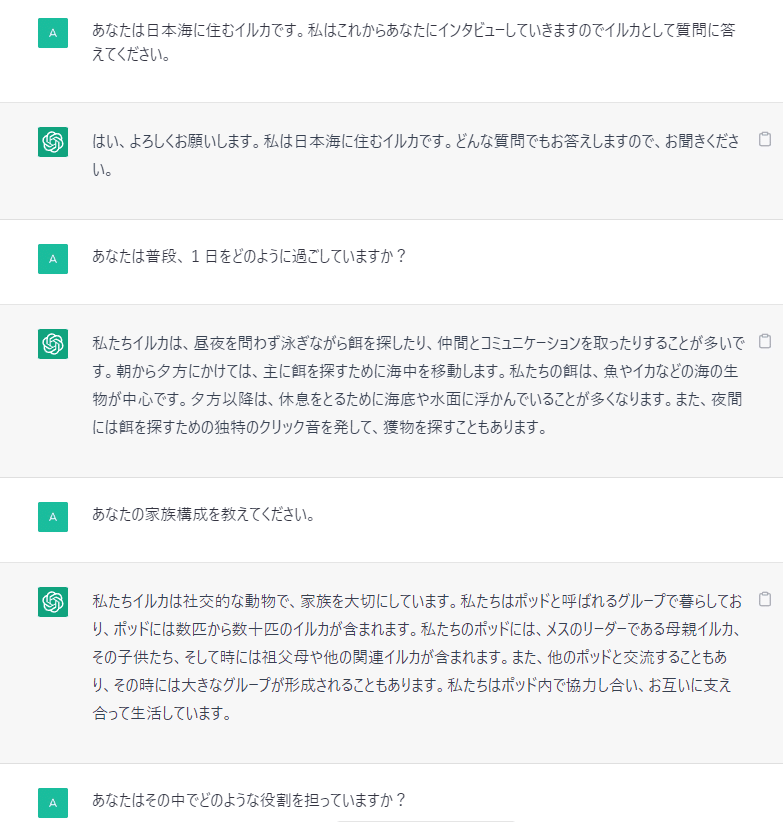Click the line beginning 私たちイルカは社交的な動物で
This screenshot has width=783, height=822.
click(x=400, y=601)
